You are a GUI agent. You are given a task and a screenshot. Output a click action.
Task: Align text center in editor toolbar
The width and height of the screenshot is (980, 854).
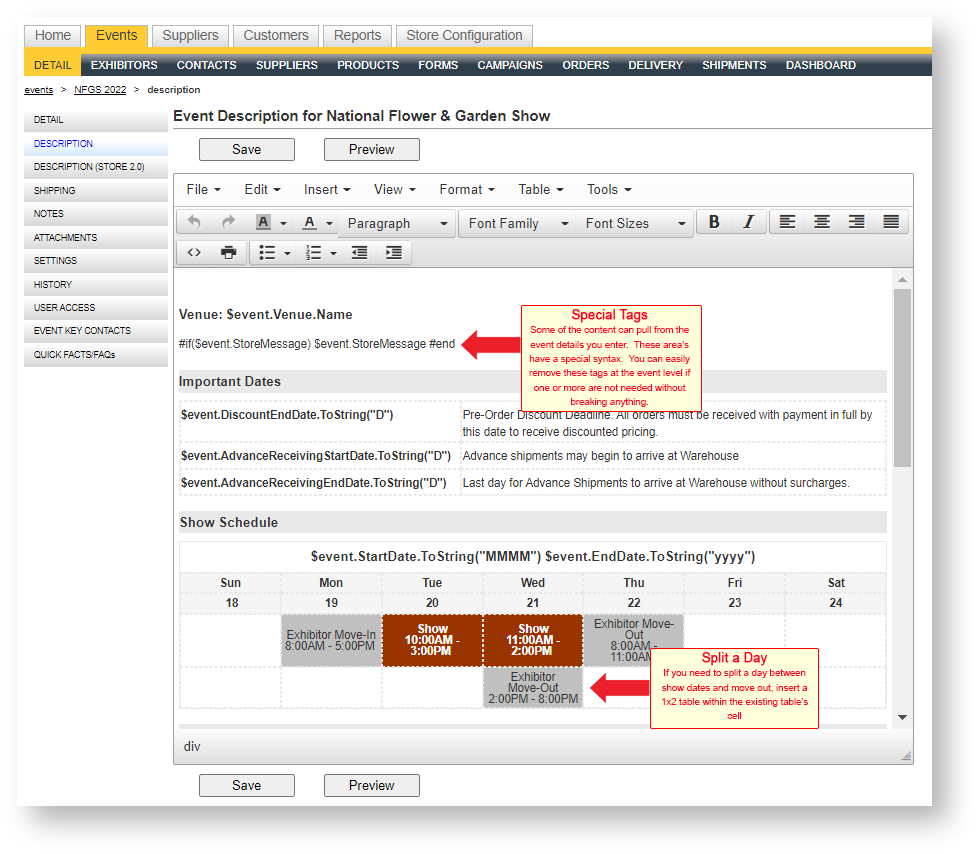click(822, 222)
